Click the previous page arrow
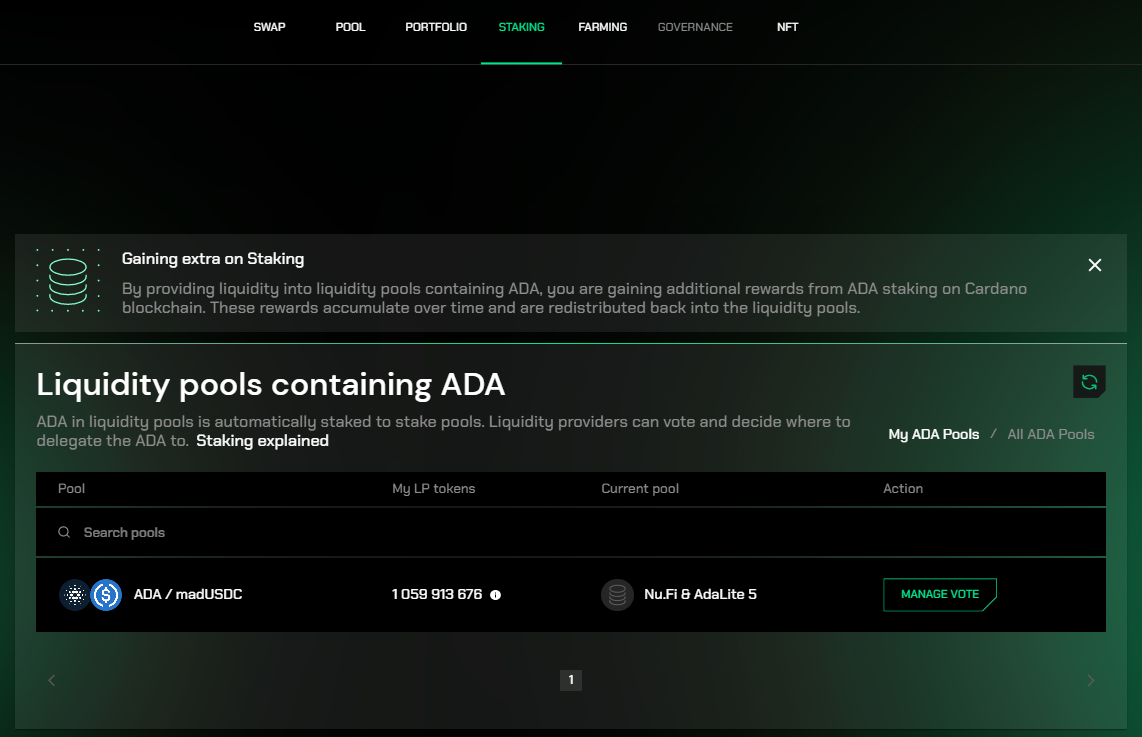 point(51,680)
